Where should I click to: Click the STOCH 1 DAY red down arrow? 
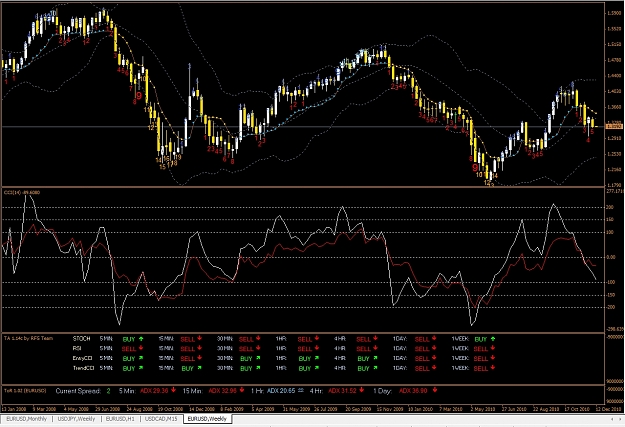click(434, 338)
